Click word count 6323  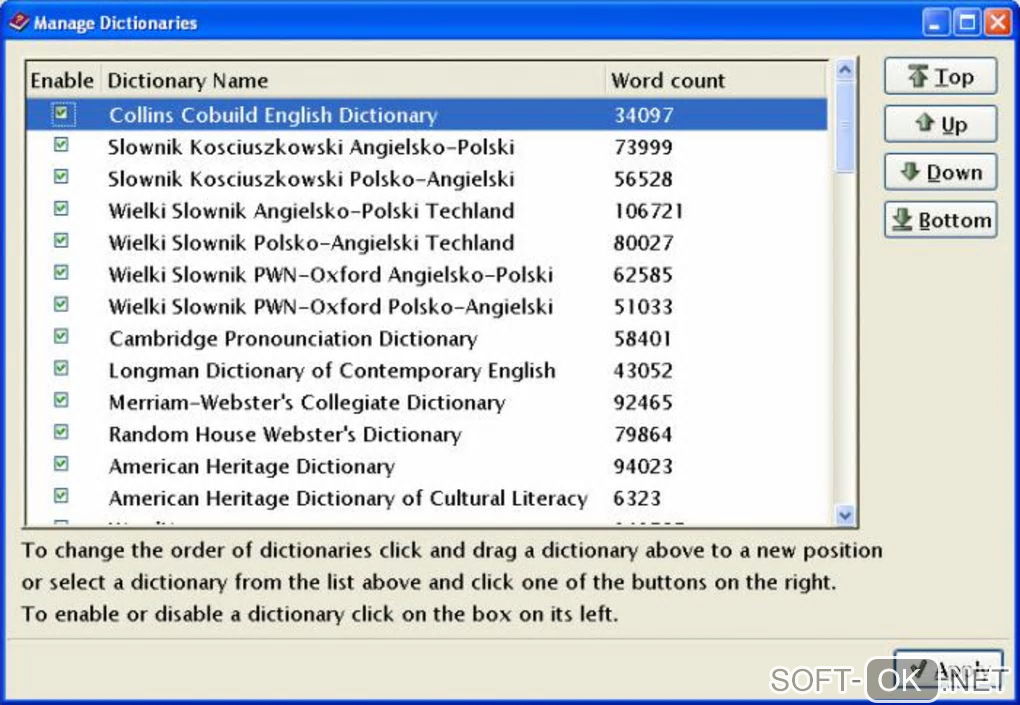tap(637, 498)
